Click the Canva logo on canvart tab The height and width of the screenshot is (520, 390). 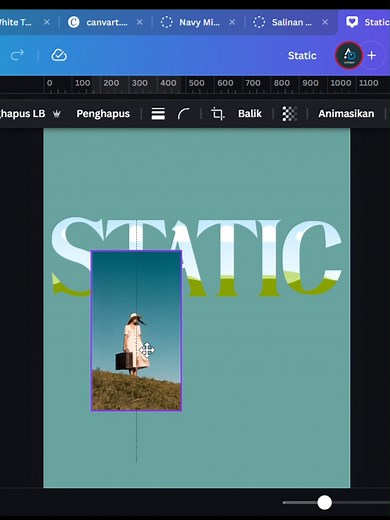click(73, 22)
